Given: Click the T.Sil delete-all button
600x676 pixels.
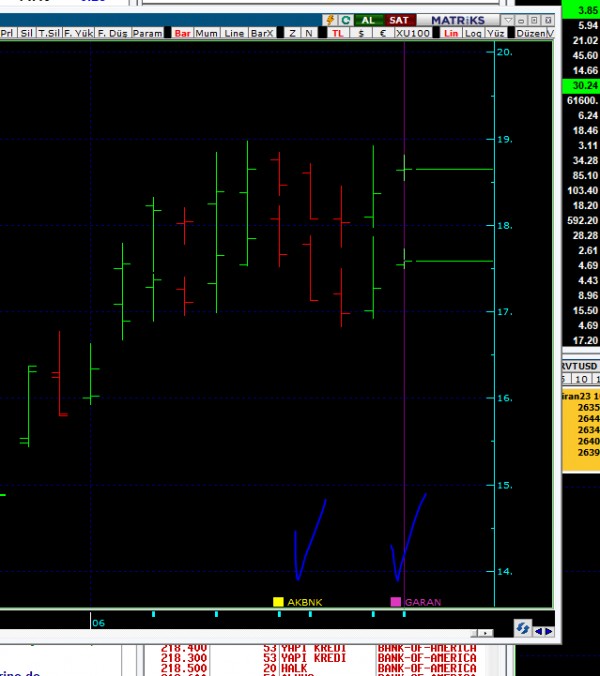Looking at the screenshot, I should pos(49,33).
